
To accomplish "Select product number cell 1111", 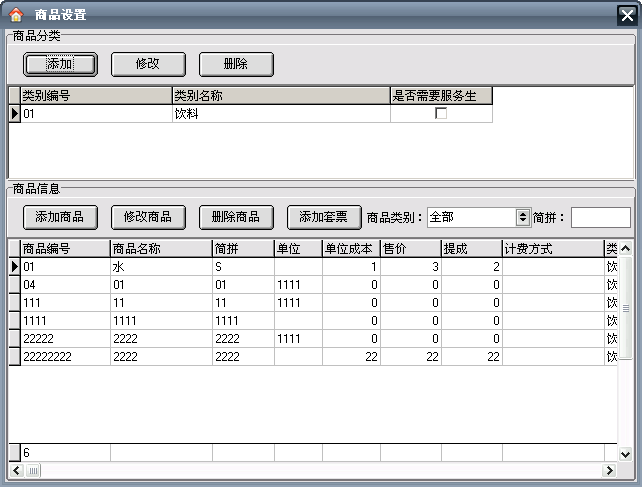I will (65, 321).
